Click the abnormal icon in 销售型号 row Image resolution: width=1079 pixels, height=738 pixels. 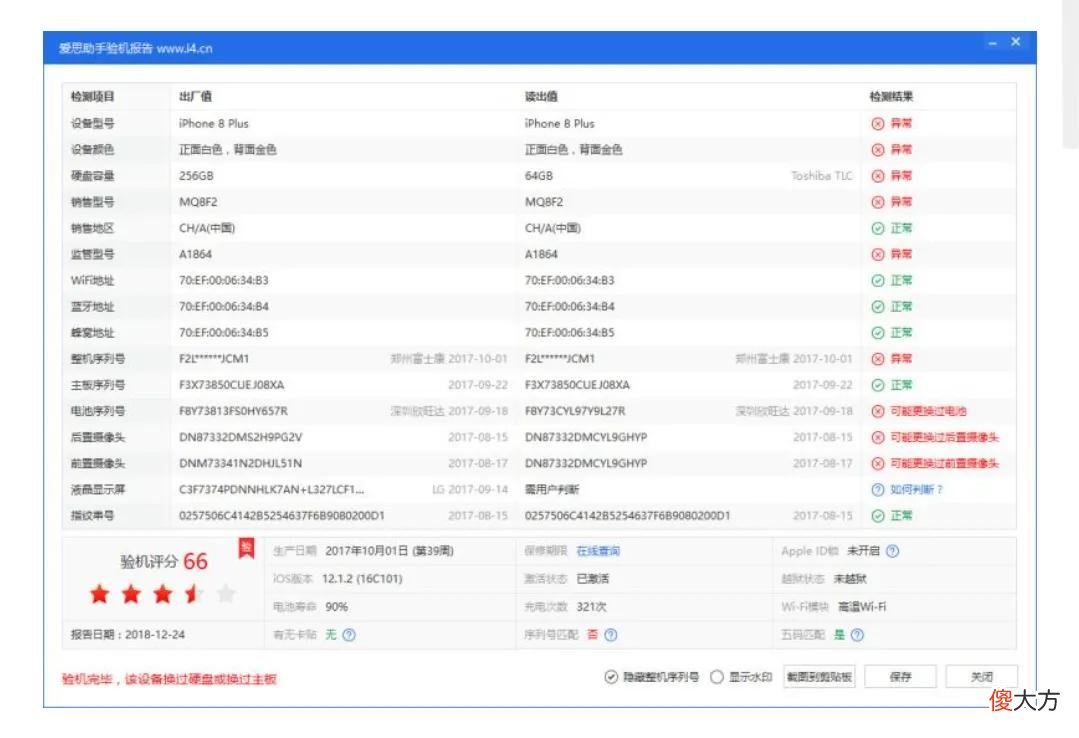click(877, 202)
